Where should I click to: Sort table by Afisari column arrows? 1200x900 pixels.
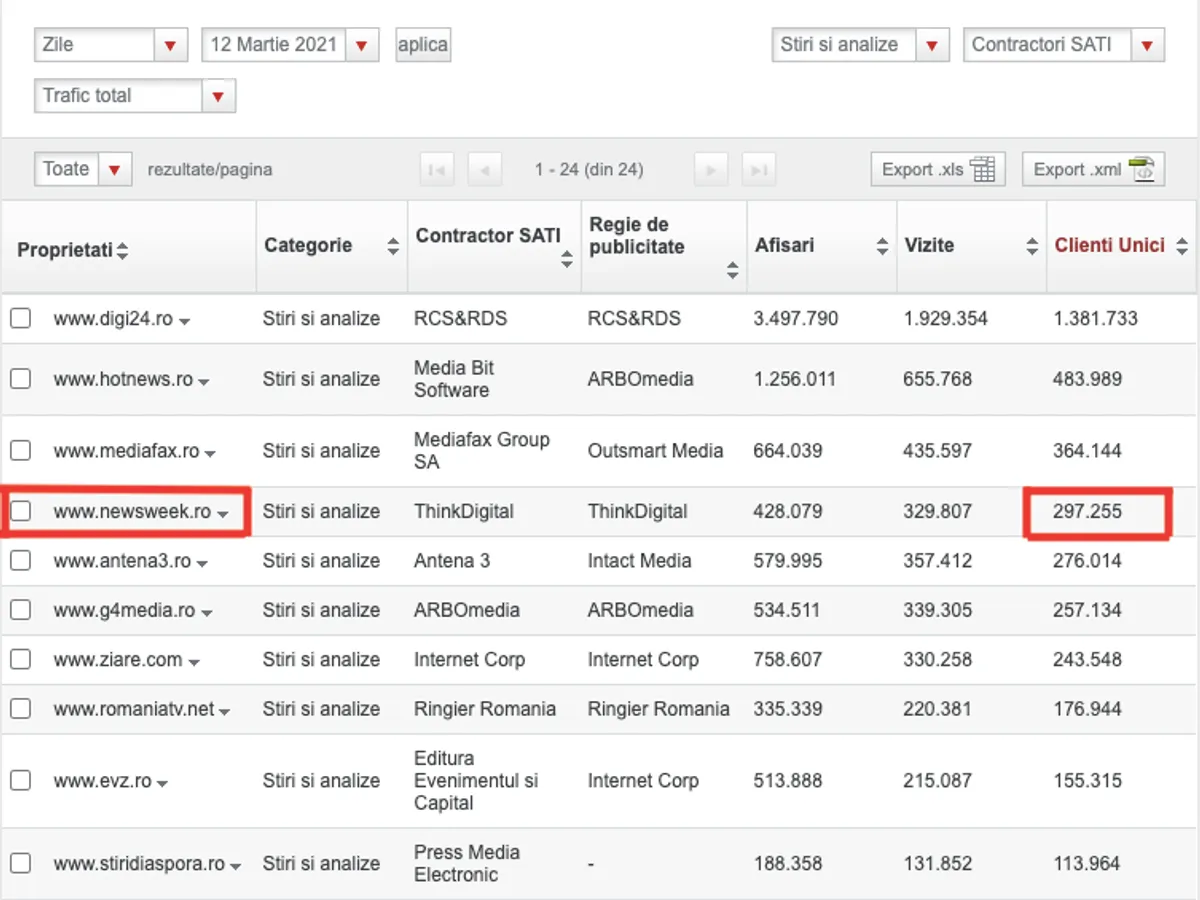(882, 246)
